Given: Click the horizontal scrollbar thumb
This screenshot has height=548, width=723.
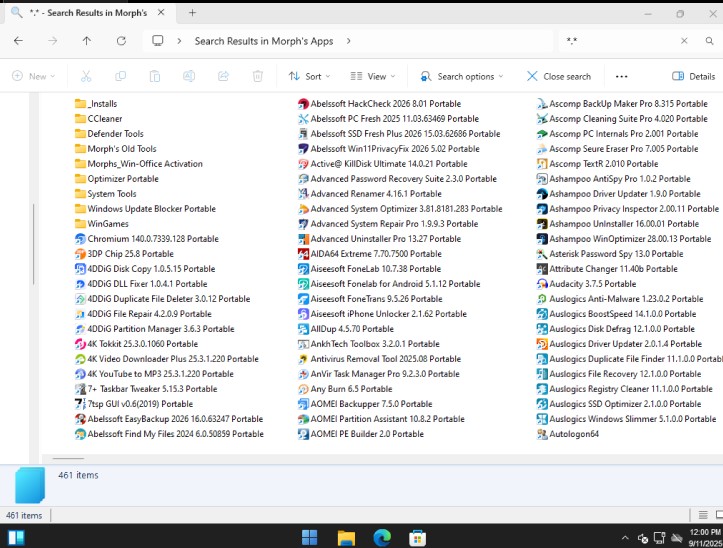Looking at the screenshot, I should click(x=68, y=459).
